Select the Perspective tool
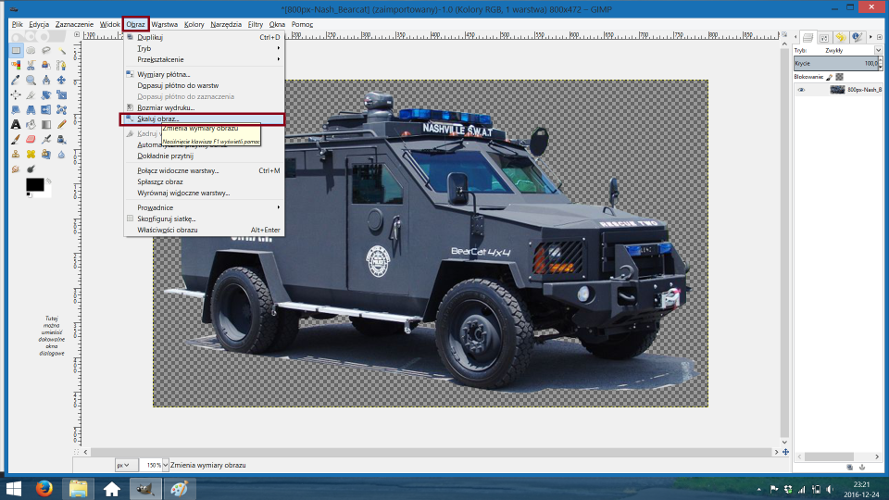 [x=31, y=110]
